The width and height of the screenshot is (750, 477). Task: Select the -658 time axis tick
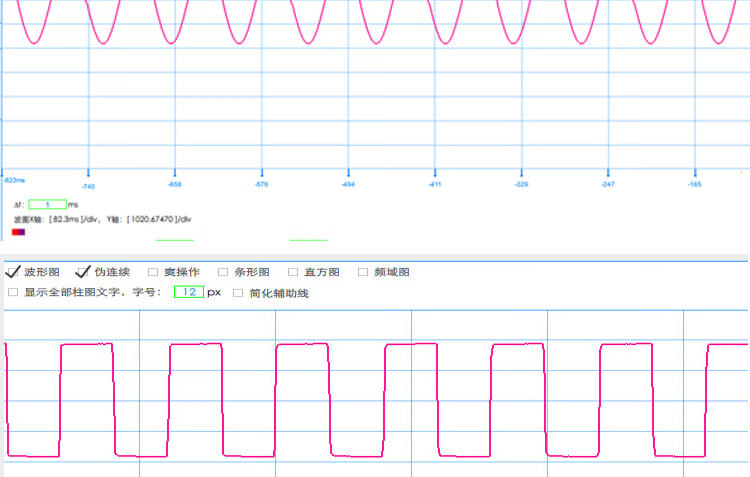(x=175, y=186)
